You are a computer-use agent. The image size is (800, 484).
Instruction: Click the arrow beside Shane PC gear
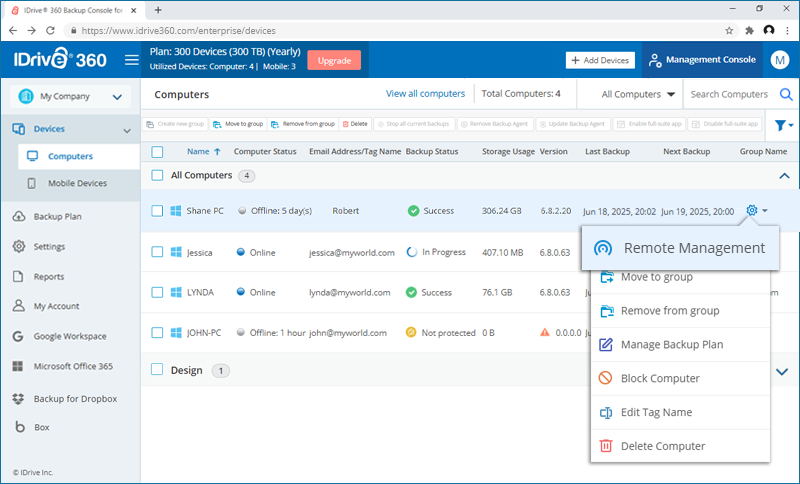(x=765, y=210)
